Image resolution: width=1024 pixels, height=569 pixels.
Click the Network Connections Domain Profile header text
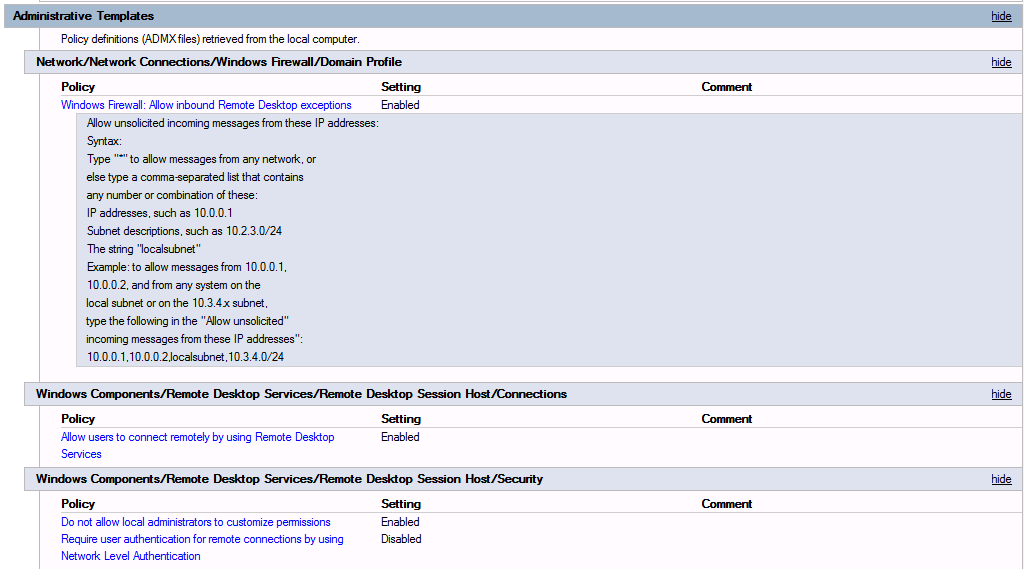tap(218, 62)
